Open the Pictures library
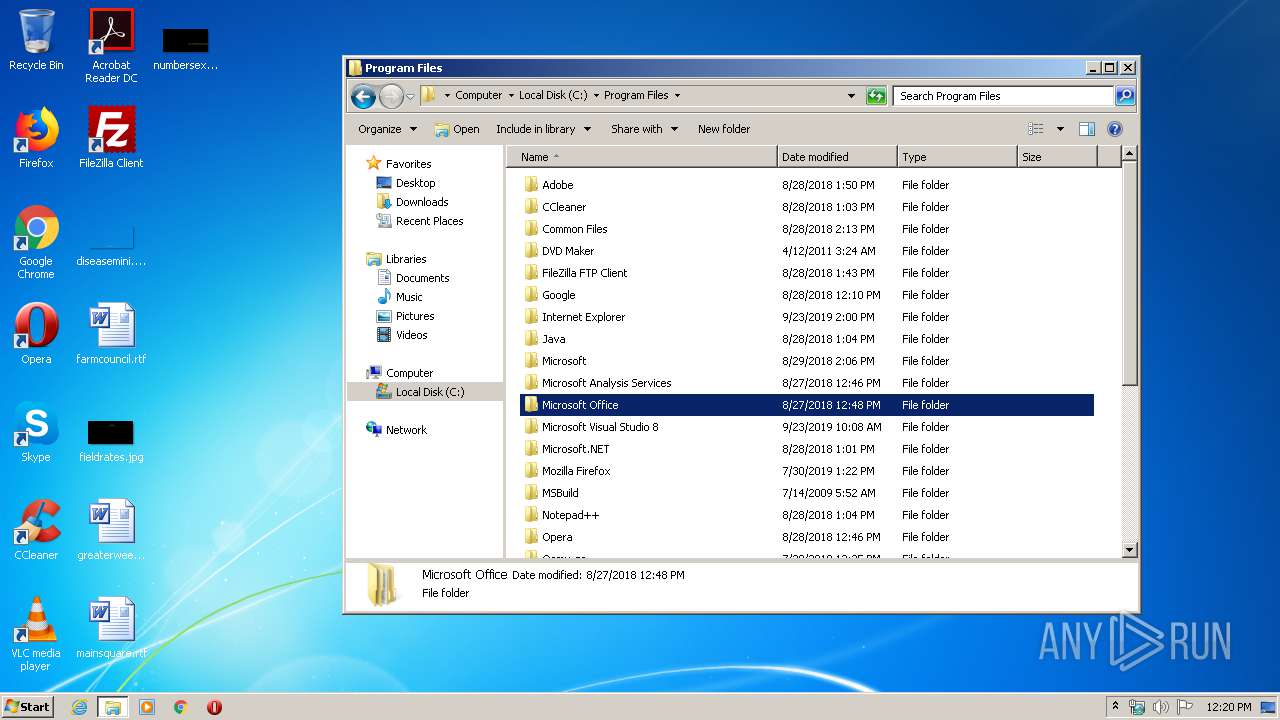1280x720 pixels. point(415,316)
